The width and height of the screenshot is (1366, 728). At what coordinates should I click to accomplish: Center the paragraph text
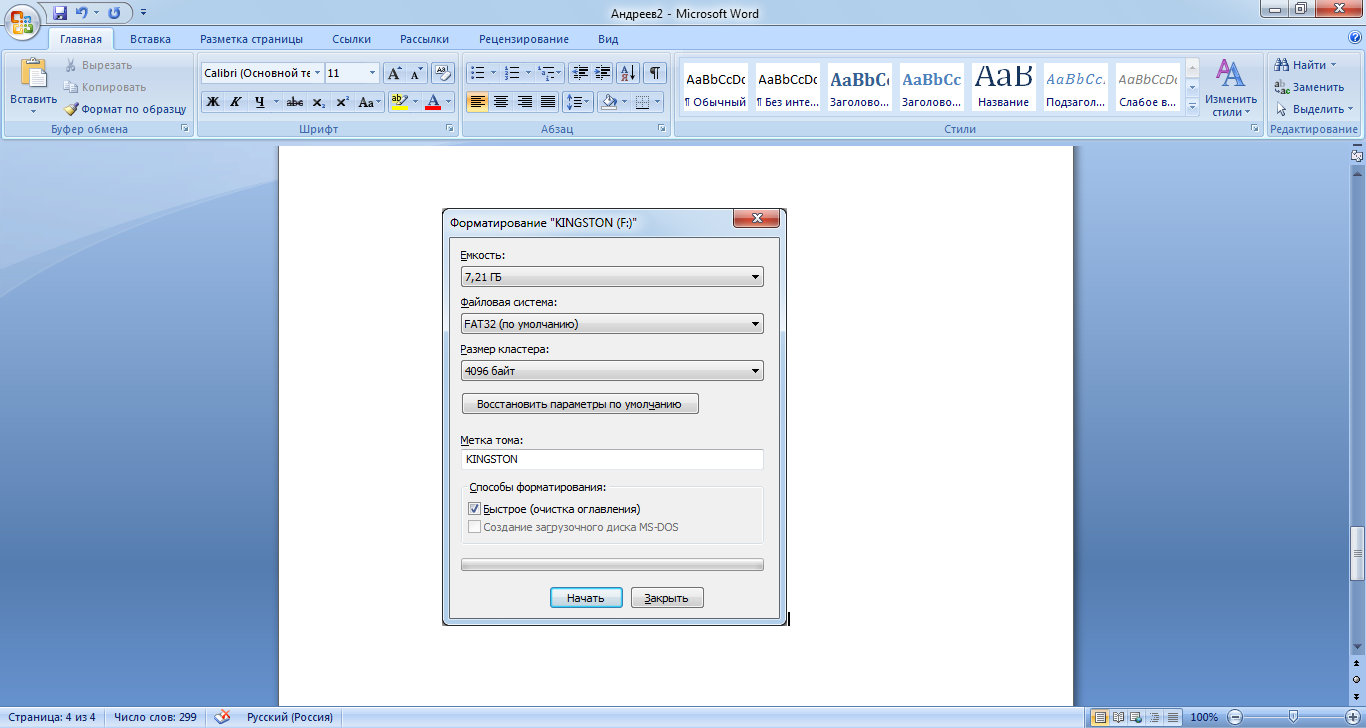click(501, 102)
